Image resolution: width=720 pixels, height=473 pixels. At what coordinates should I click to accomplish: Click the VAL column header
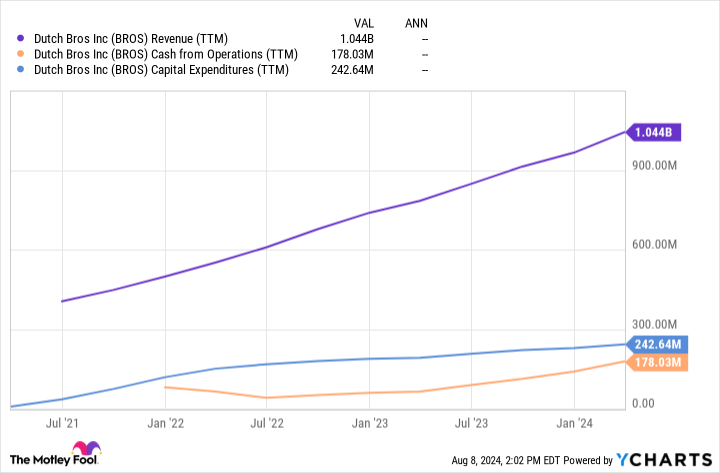click(364, 23)
